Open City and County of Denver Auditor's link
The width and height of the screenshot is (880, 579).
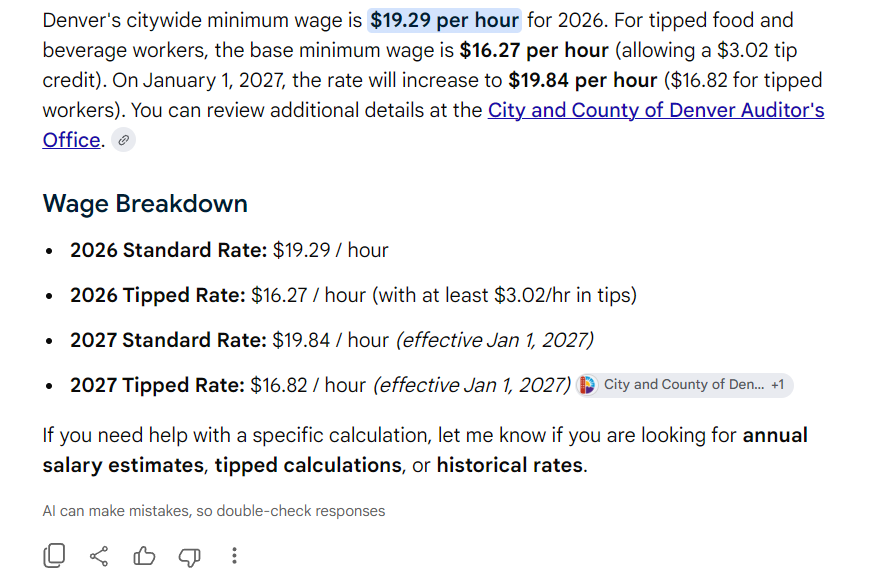tap(656, 110)
